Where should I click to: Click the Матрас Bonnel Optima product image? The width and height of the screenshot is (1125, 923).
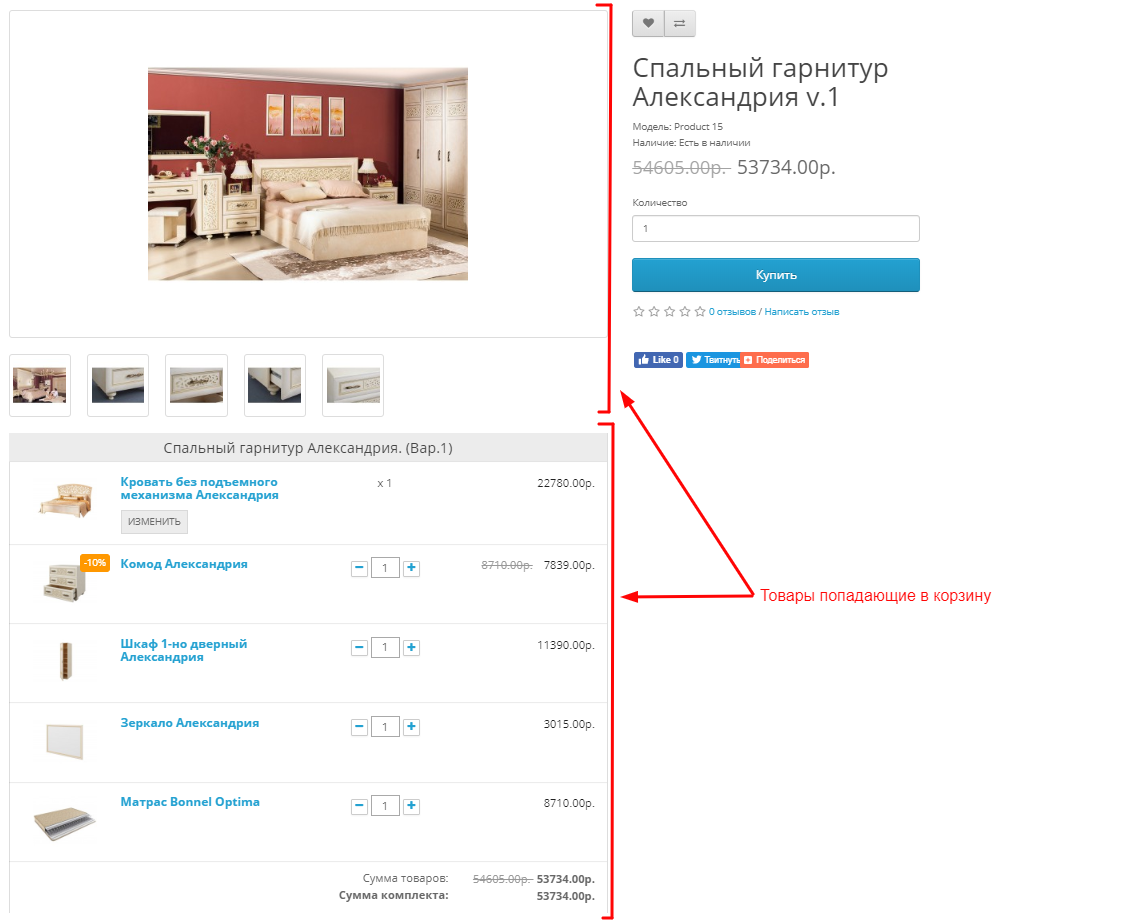click(x=65, y=823)
